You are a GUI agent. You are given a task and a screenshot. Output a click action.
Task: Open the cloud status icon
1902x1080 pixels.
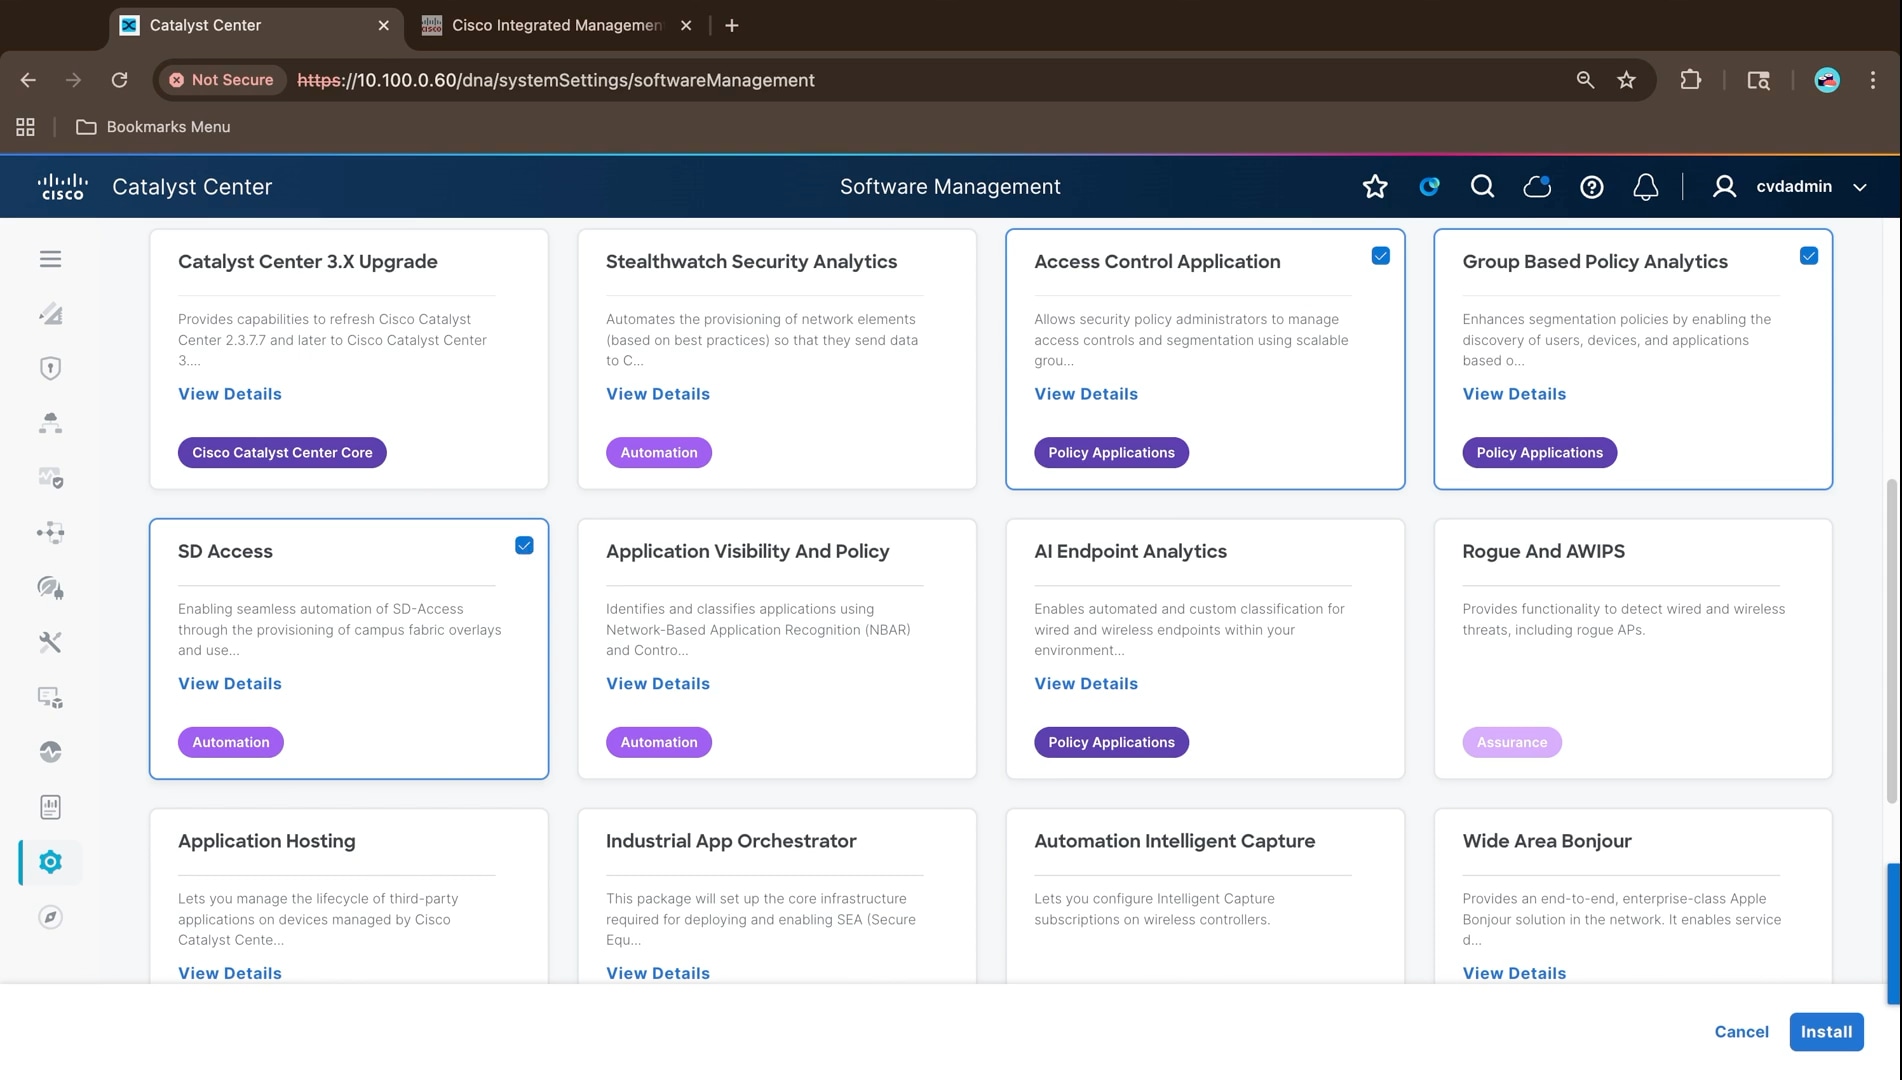[1537, 186]
